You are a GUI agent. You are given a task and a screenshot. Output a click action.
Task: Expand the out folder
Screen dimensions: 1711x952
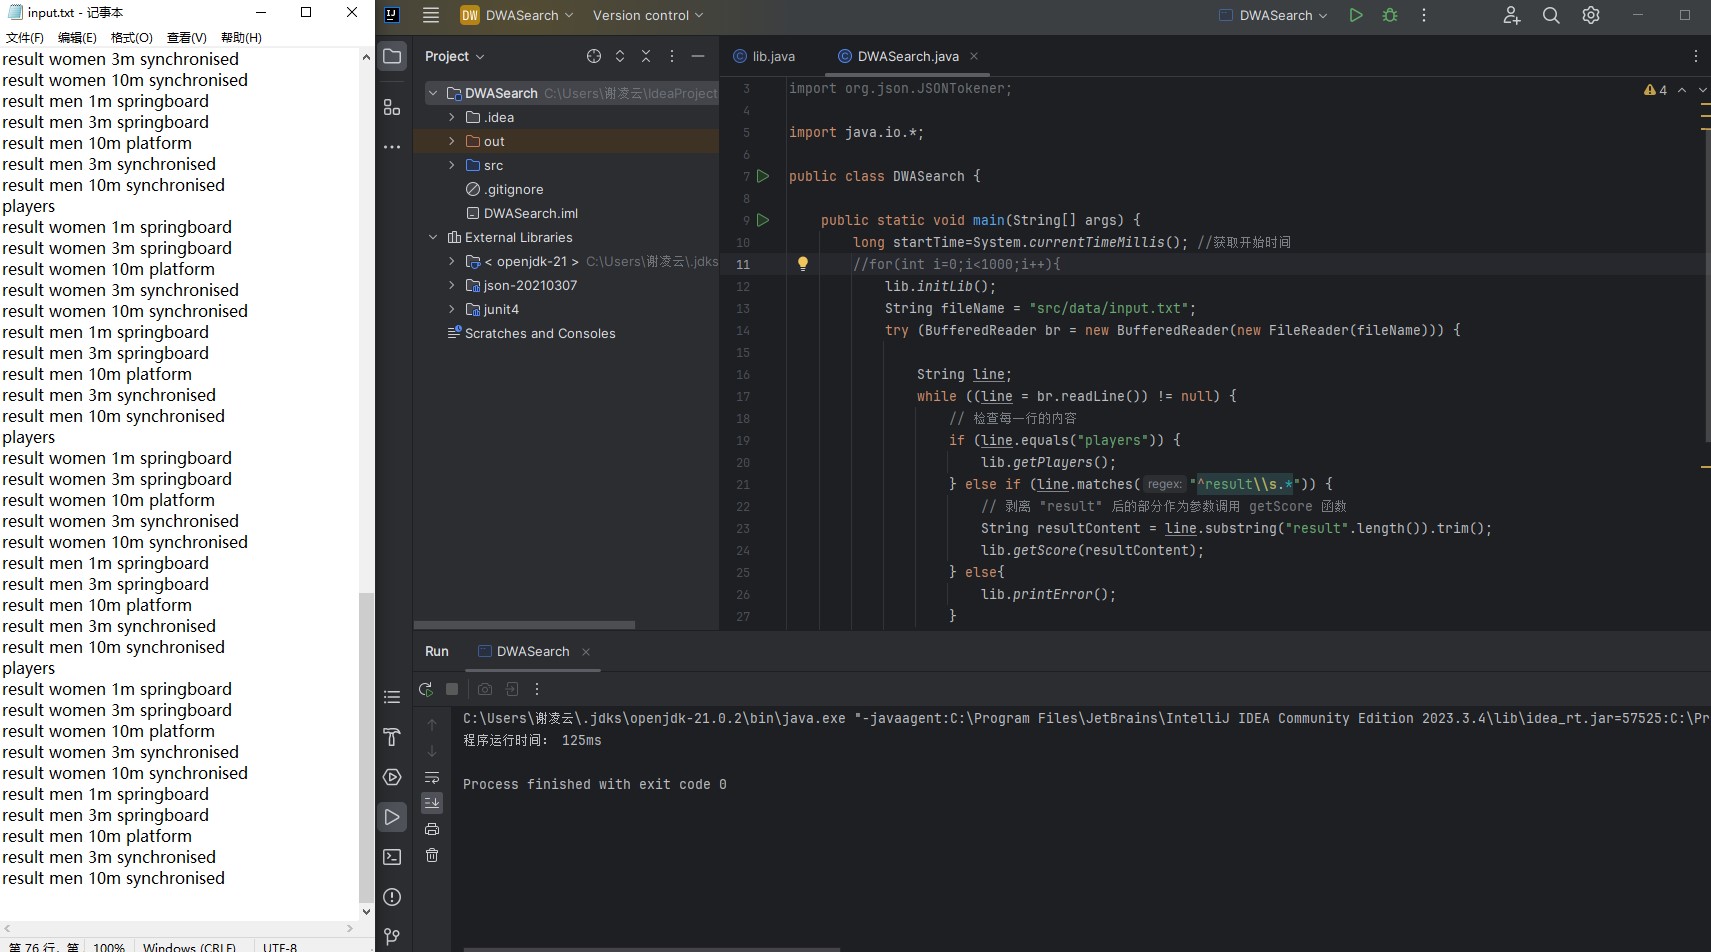pos(452,141)
